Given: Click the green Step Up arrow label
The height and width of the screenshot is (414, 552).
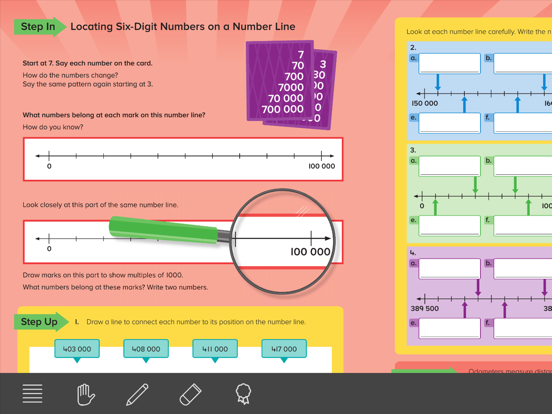Looking at the screenshot, I should point(41,322).
